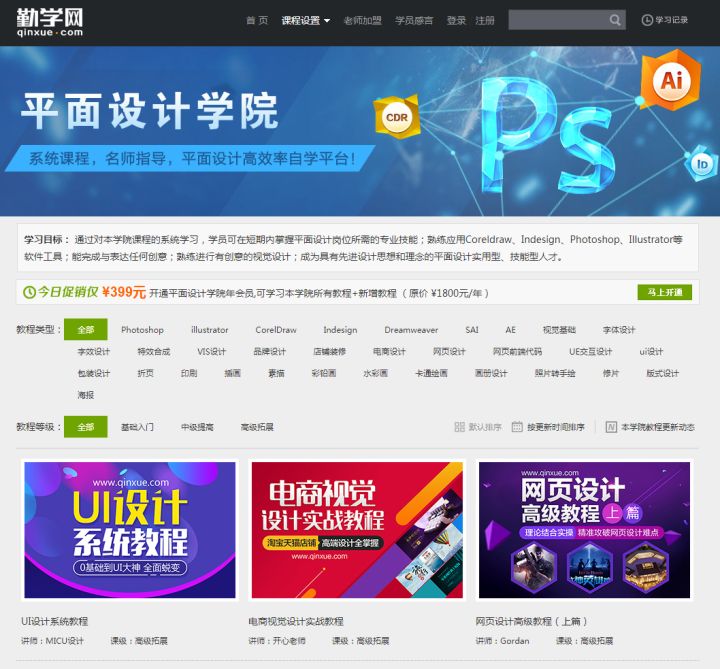
Task: Open the UI设计系统教程 thumbnail
Action: 130,530
